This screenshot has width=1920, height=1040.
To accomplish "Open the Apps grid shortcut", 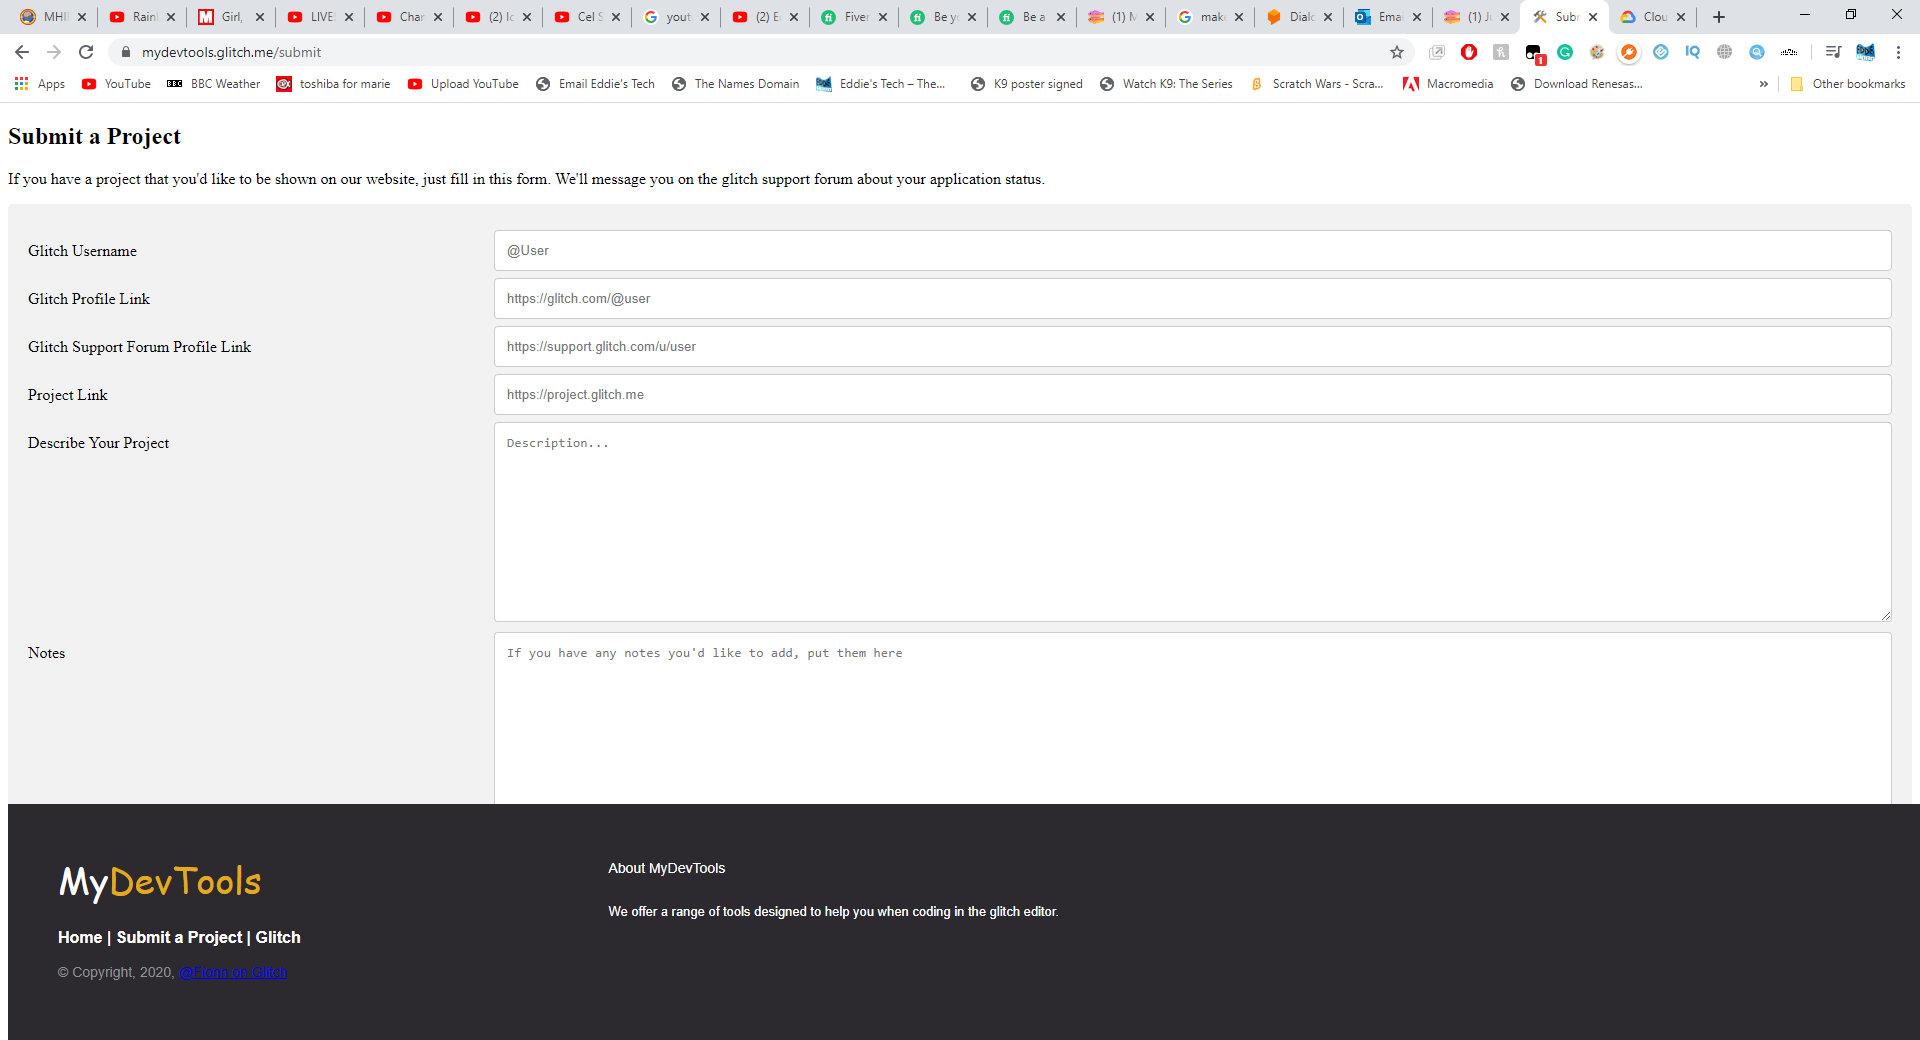I will click(40, 84).
